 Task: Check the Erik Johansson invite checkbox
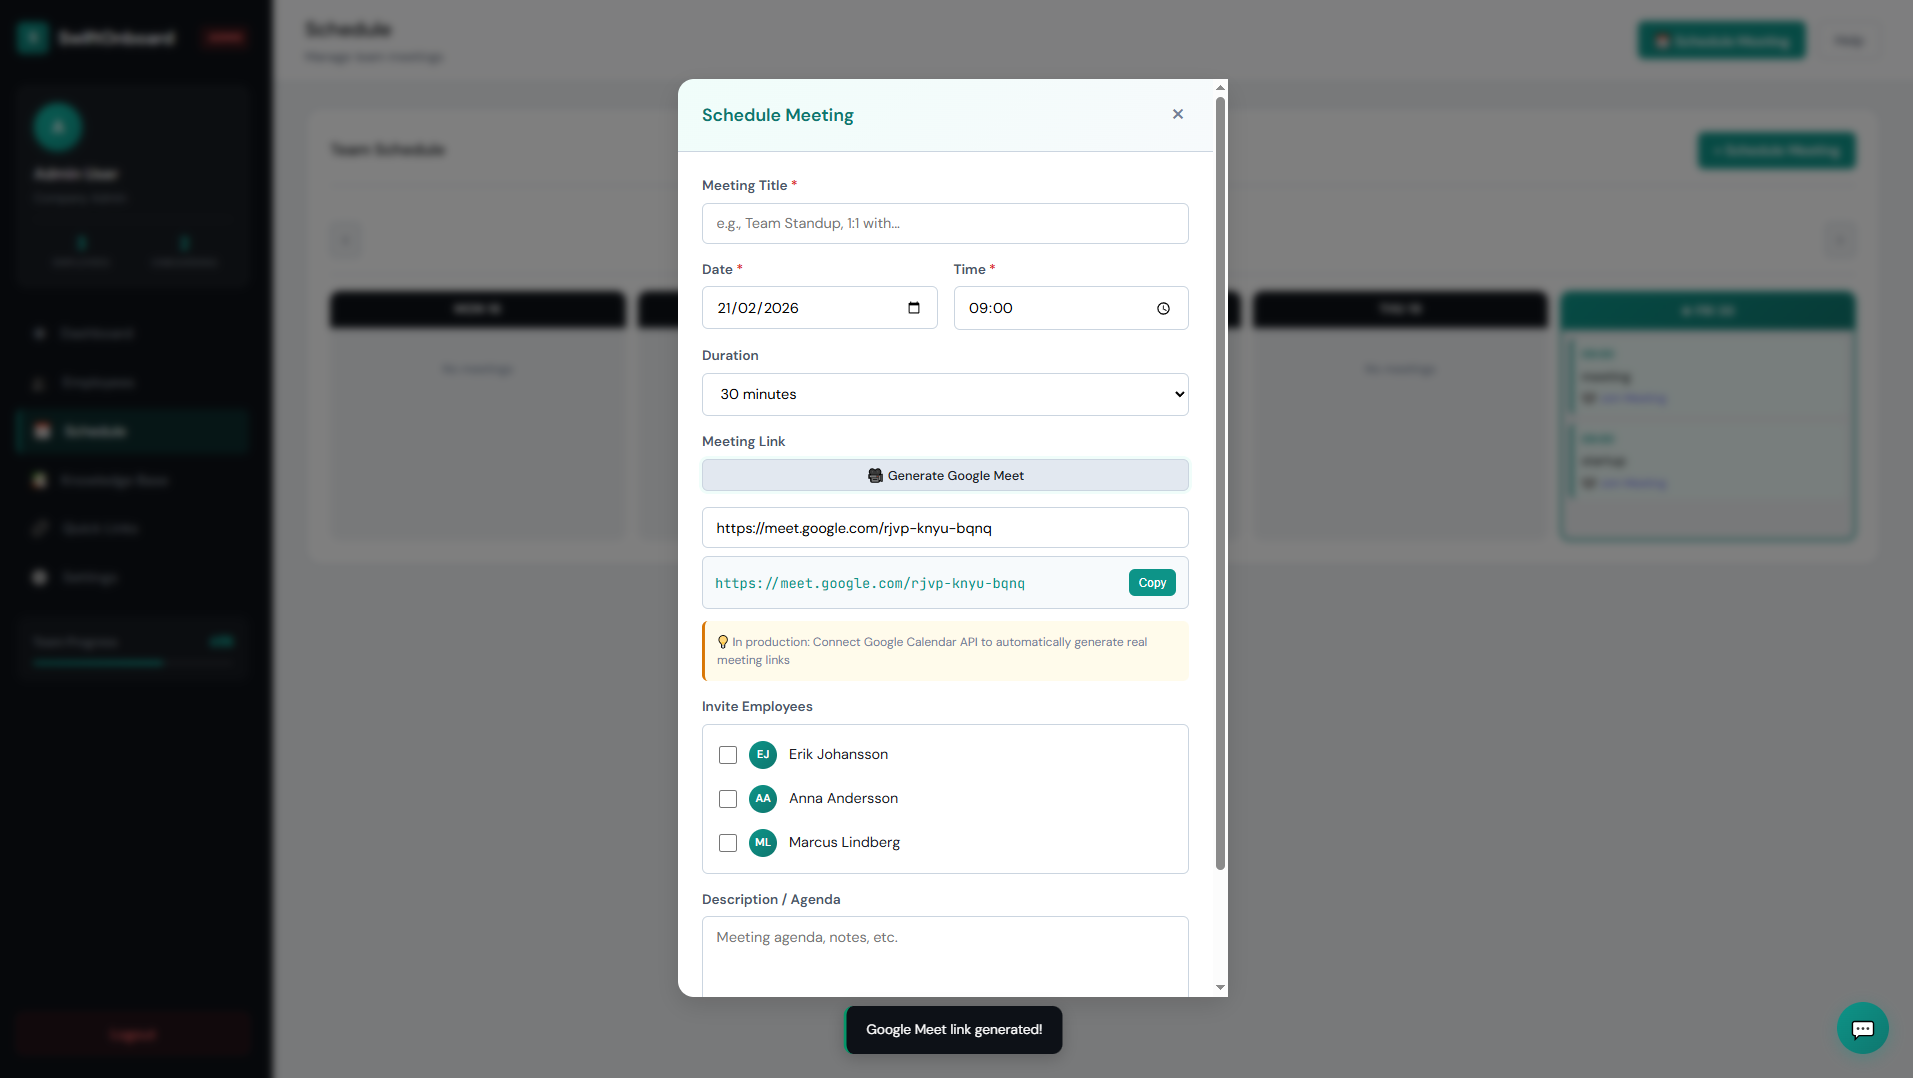[728, 755]
